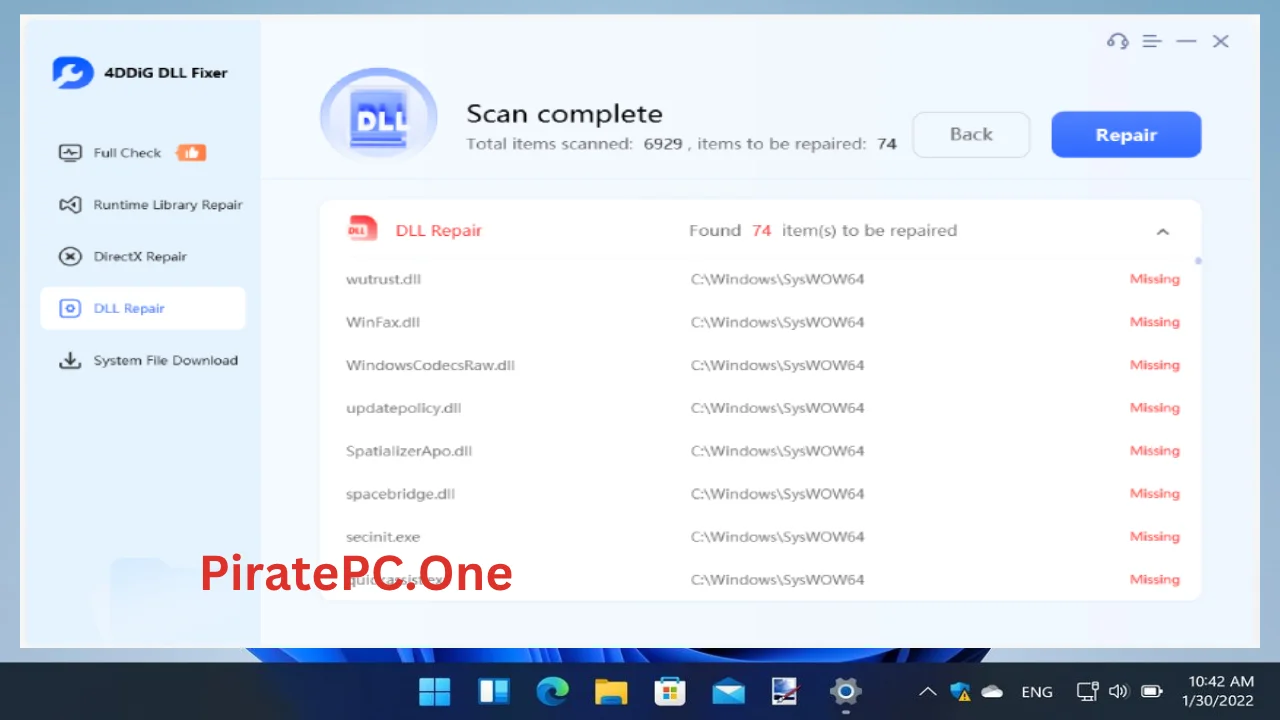Open the Snipping Tool taskbar icon
1280x720 pixels.
coord(787,691)
